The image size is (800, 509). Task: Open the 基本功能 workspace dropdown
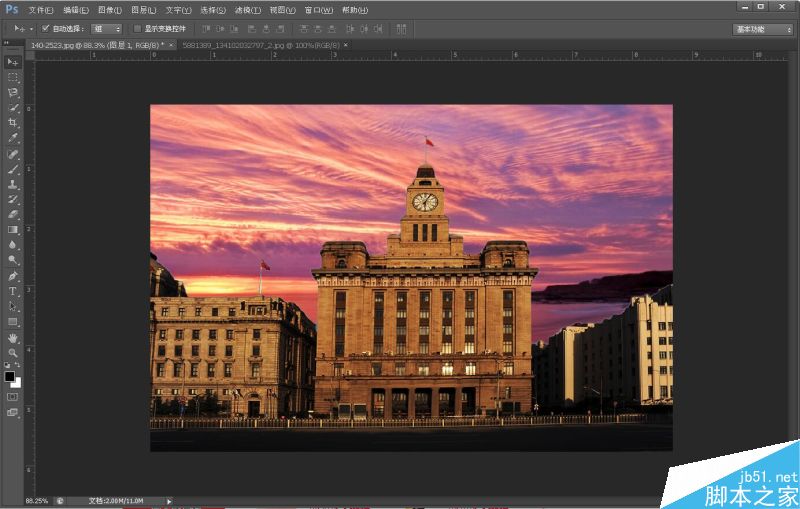click(763, 29)
